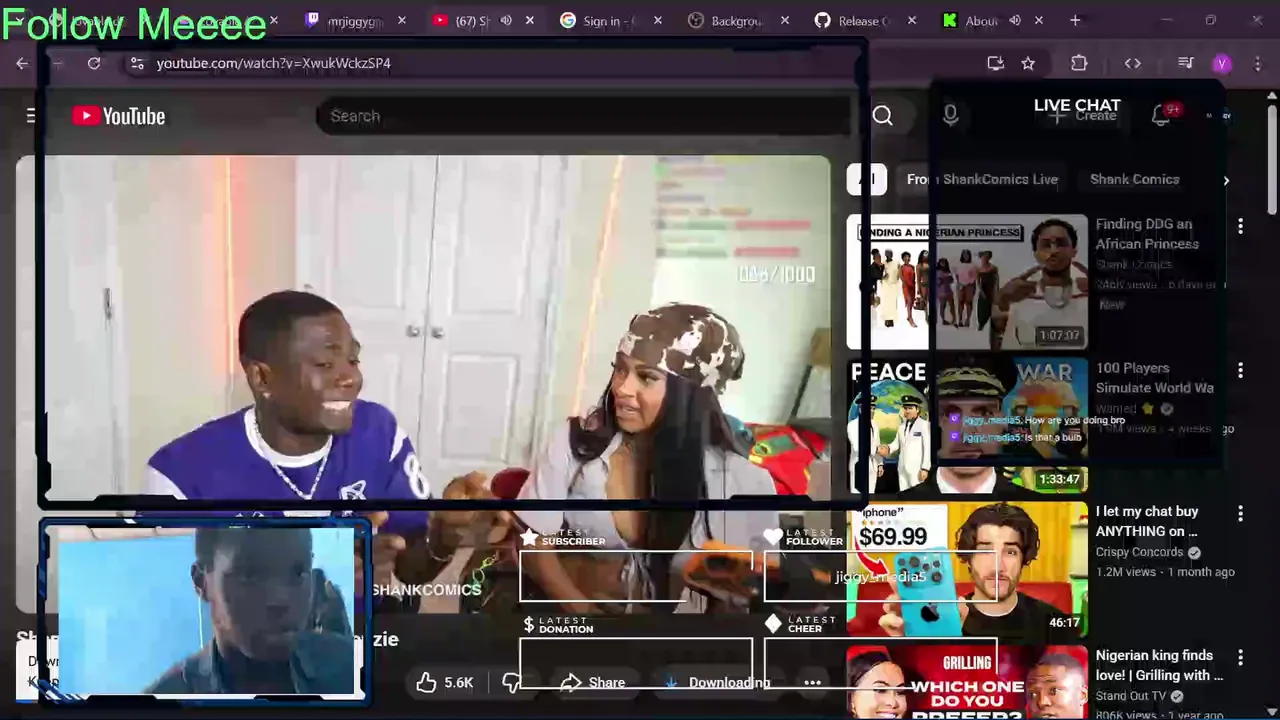The image size is (1280, 720).
Task: Mute the YouTube tab via speaker icon
Action: point(506,20)
